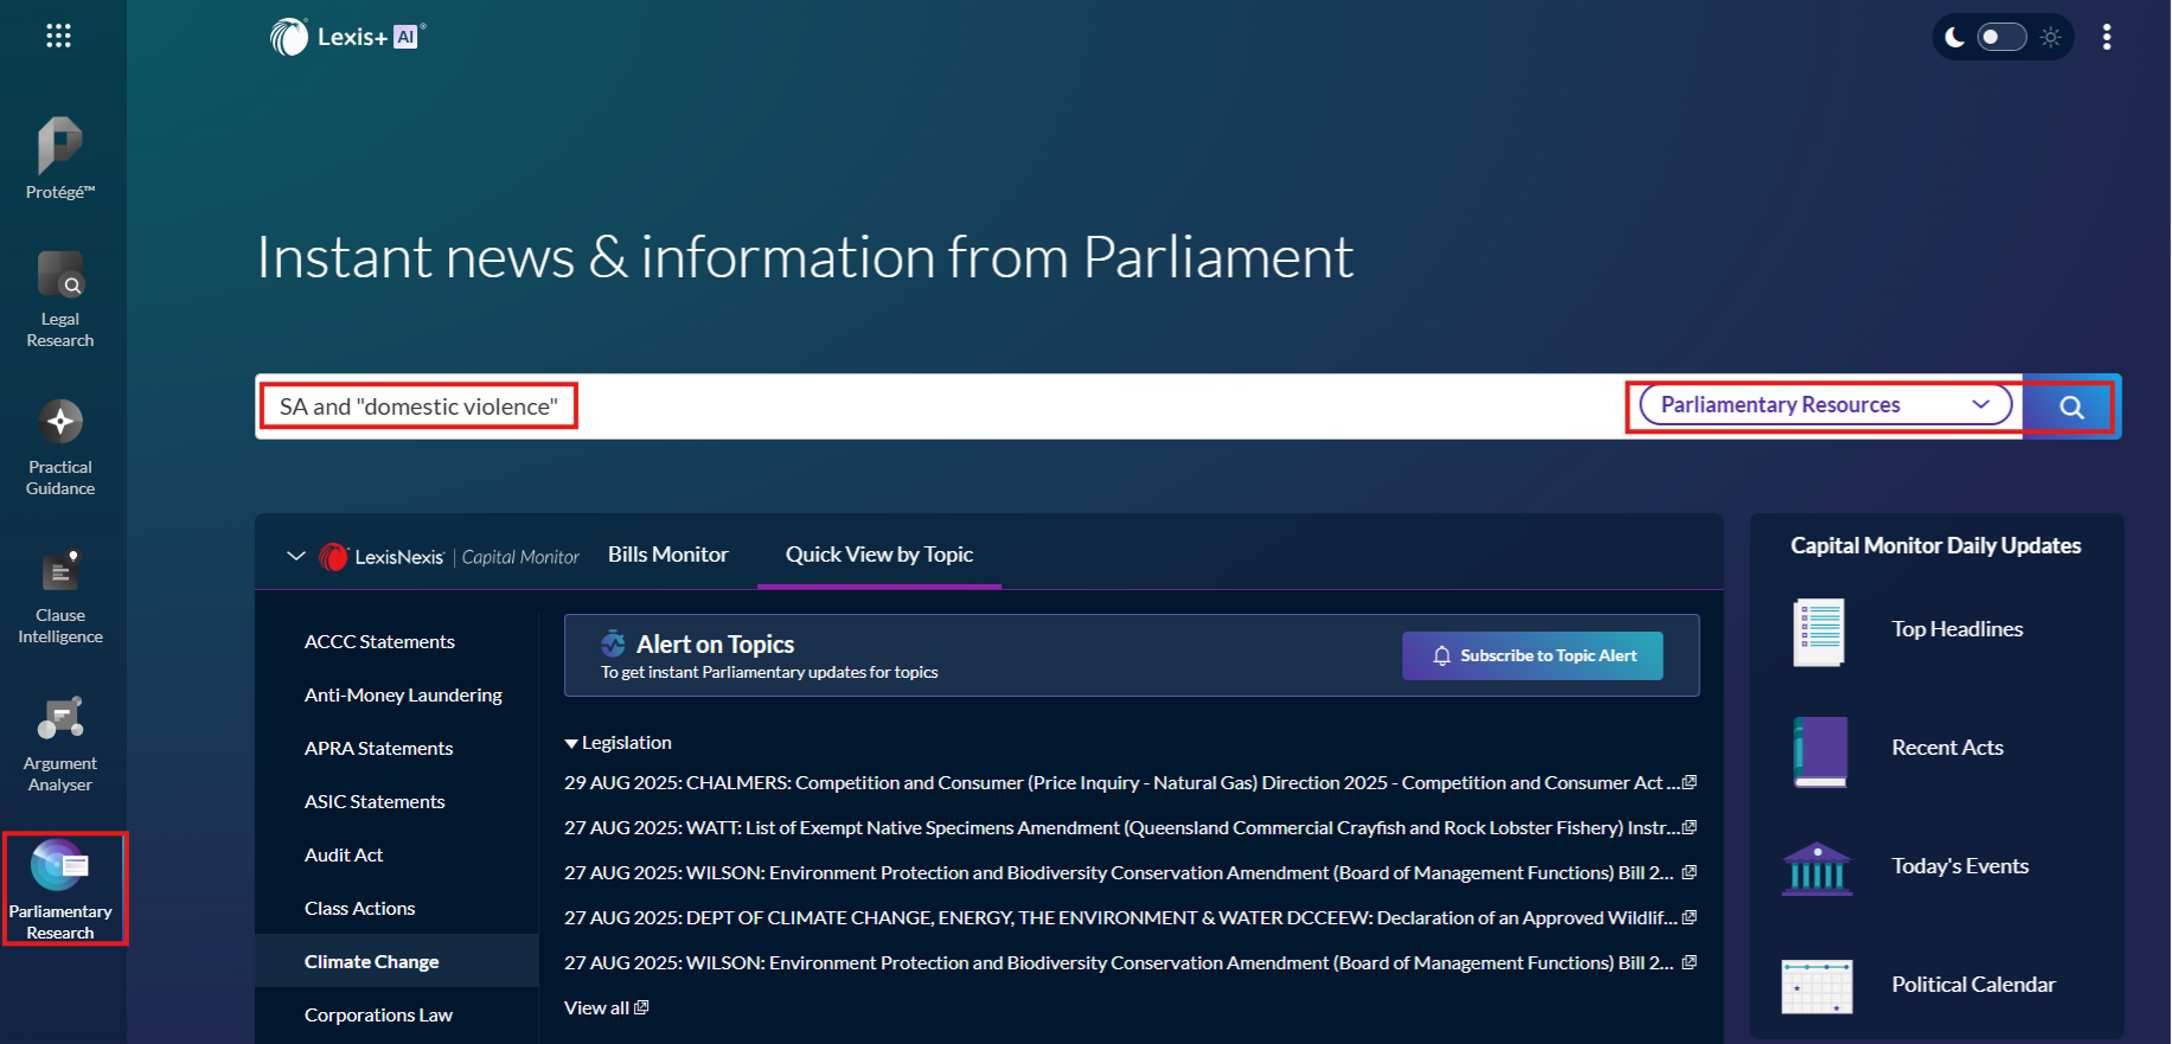
Task: Click Subscribe to Topic Alert button
Action: (x=1532, y=656)
